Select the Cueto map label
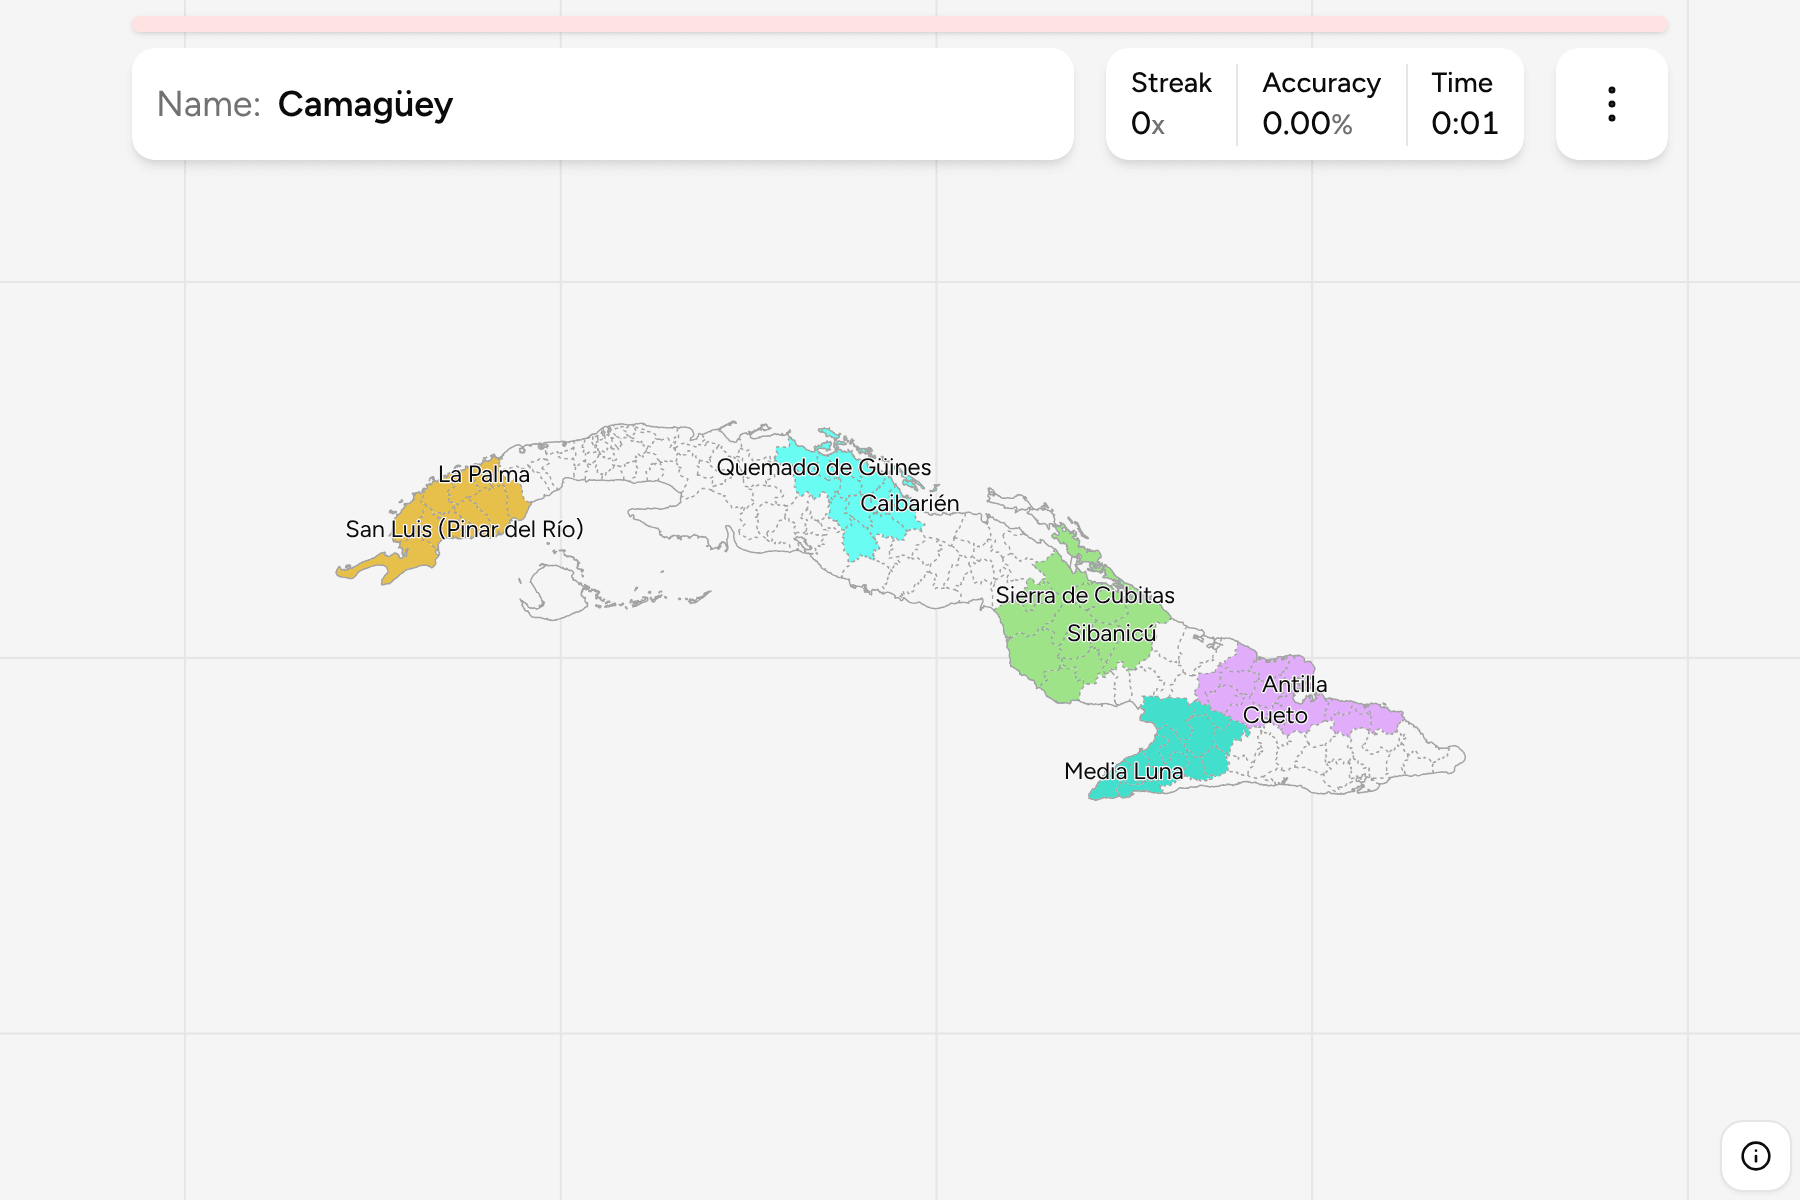The height and width of the screenshot is (1200, 1800). click(x=1275, y=715)
